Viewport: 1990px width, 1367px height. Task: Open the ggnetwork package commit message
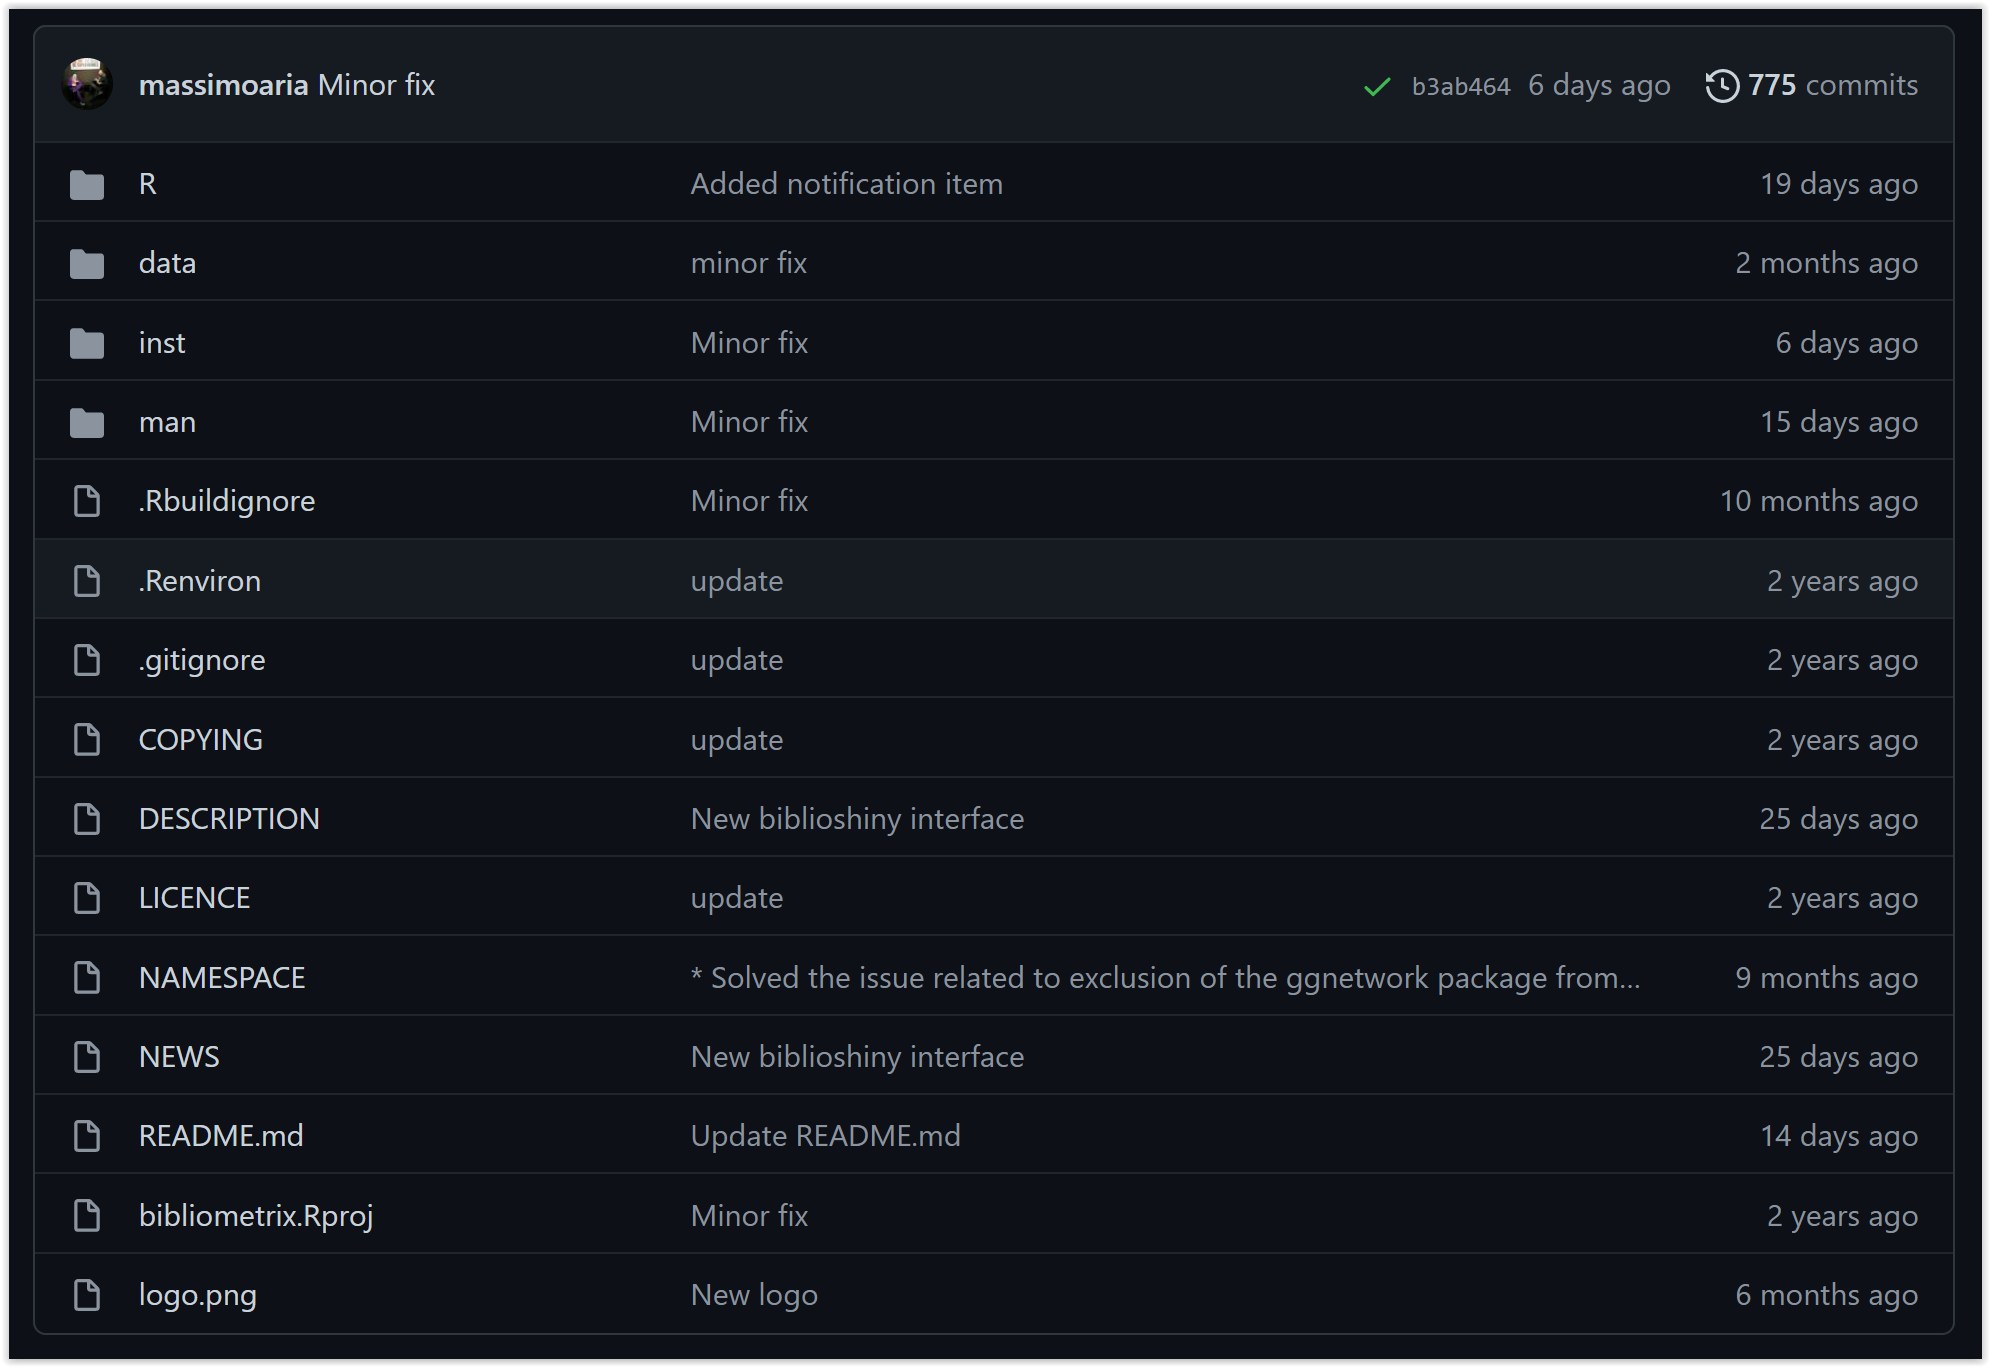1165,978
